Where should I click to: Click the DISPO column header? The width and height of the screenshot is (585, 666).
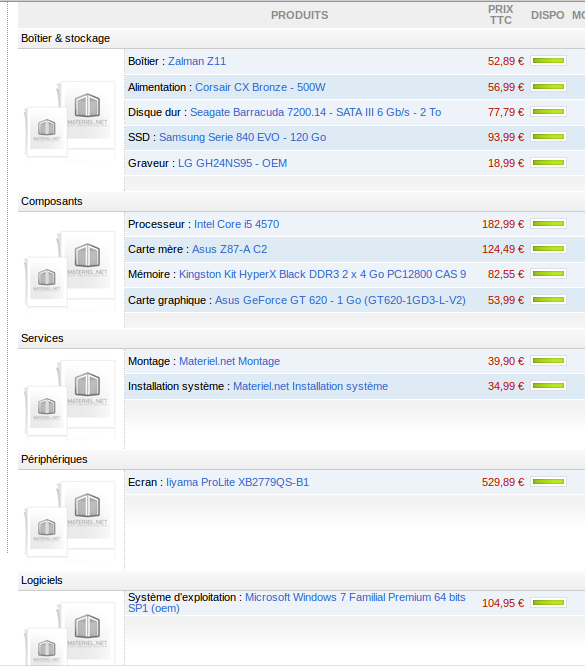pyautogui.click(x=548, y=15)
